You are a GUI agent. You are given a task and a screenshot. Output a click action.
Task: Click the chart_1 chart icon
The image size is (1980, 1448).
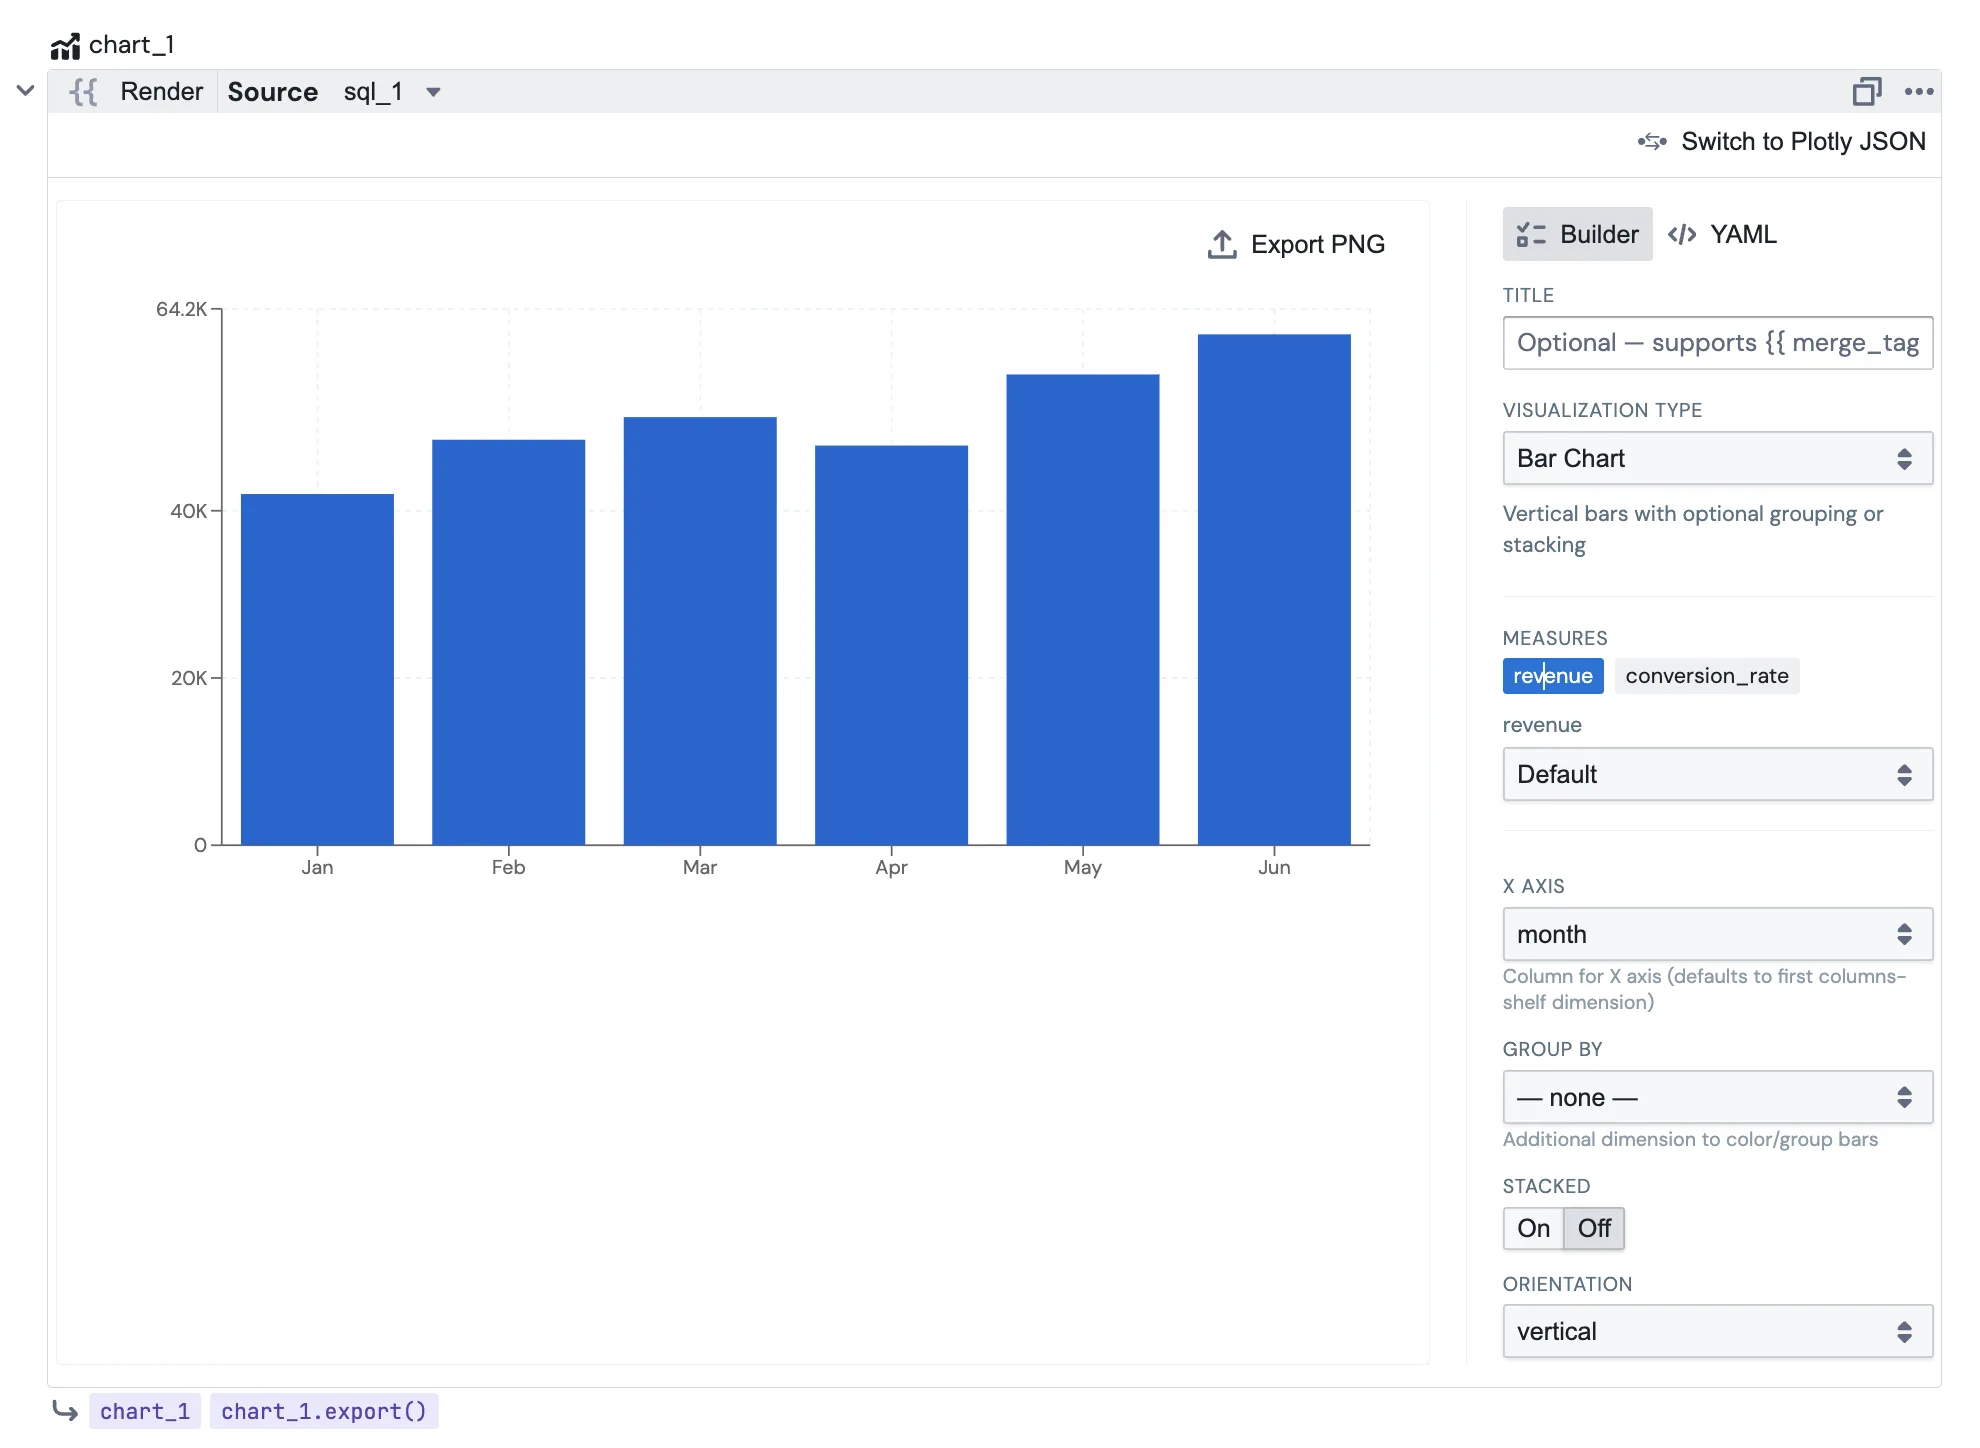click(x=65, y=46)
